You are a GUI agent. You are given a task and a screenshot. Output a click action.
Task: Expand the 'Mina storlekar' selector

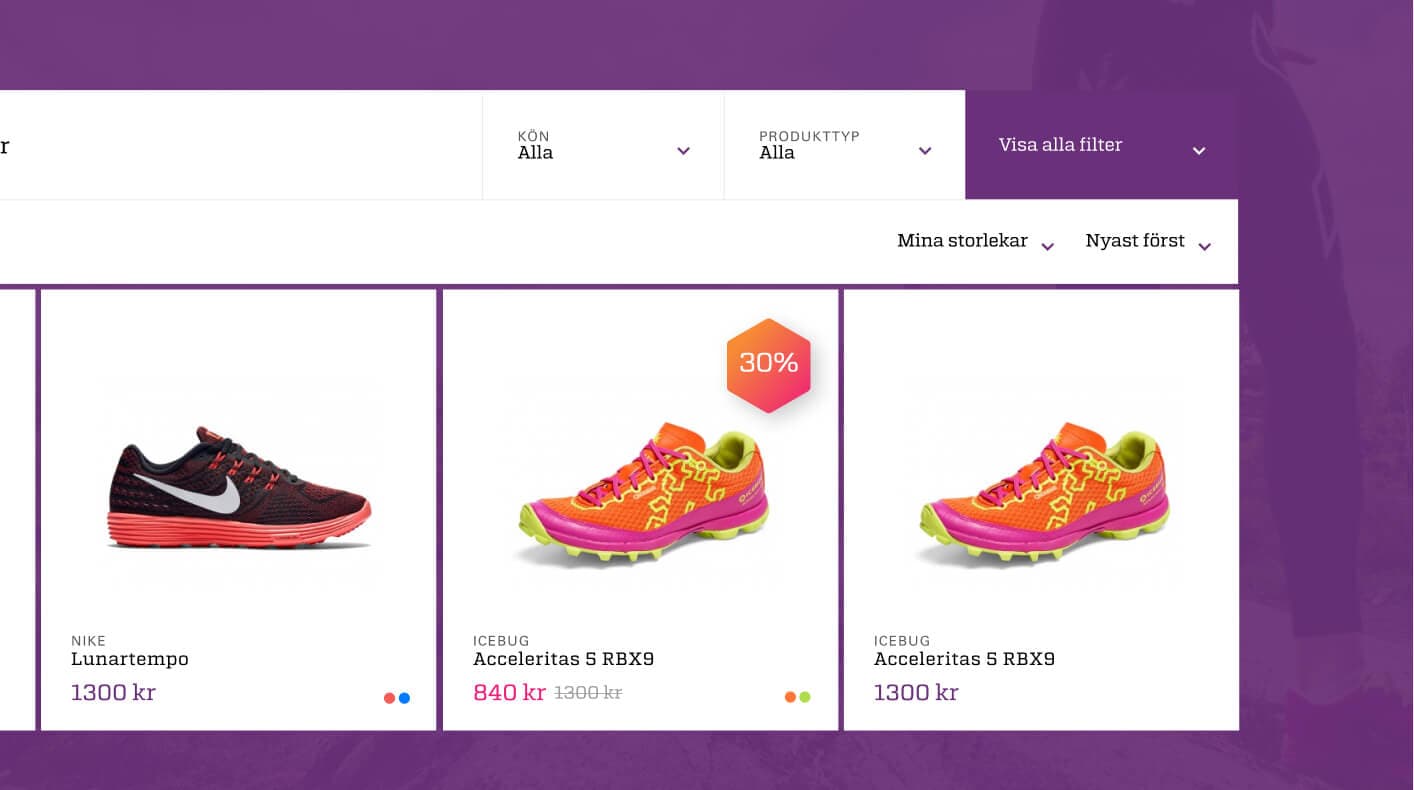tap(962, 240)
